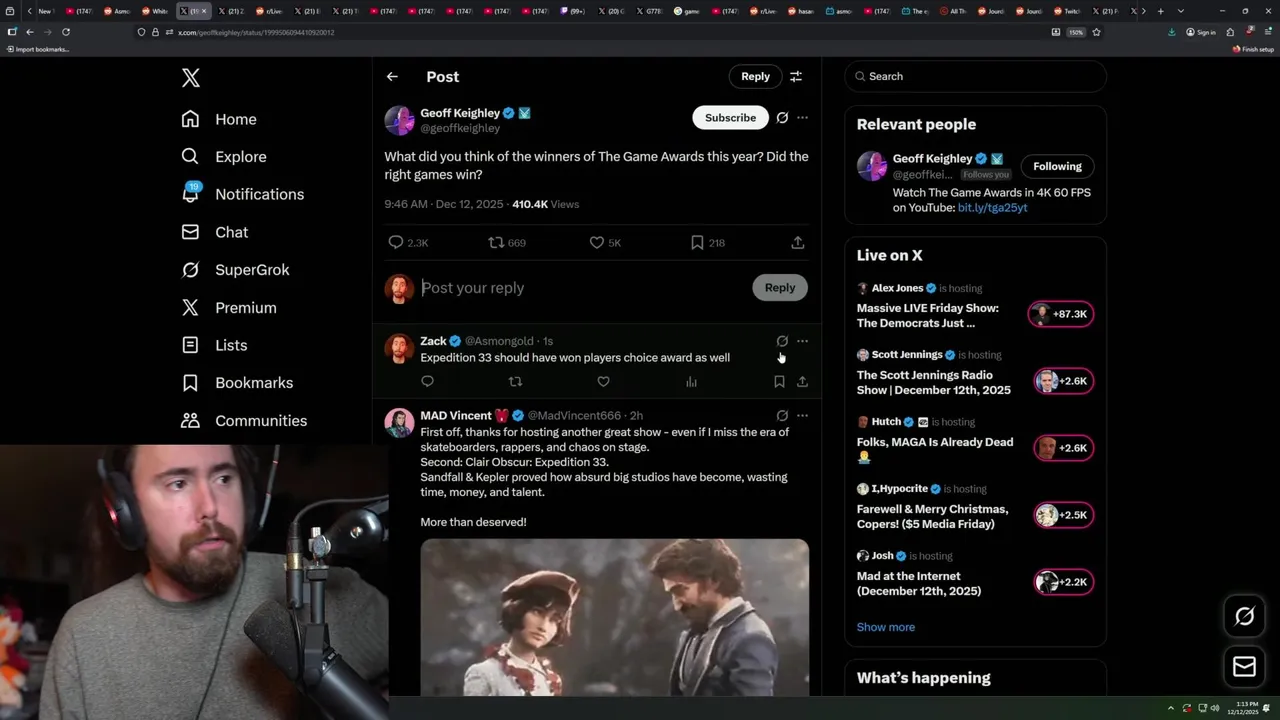
Task: Bookmark Zack's reply
Action: [779, 381]
